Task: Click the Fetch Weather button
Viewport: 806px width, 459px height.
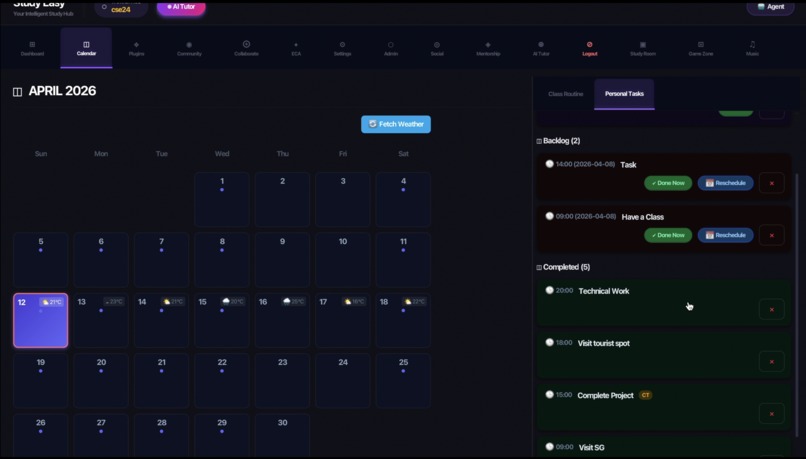Action: (396, 124)
